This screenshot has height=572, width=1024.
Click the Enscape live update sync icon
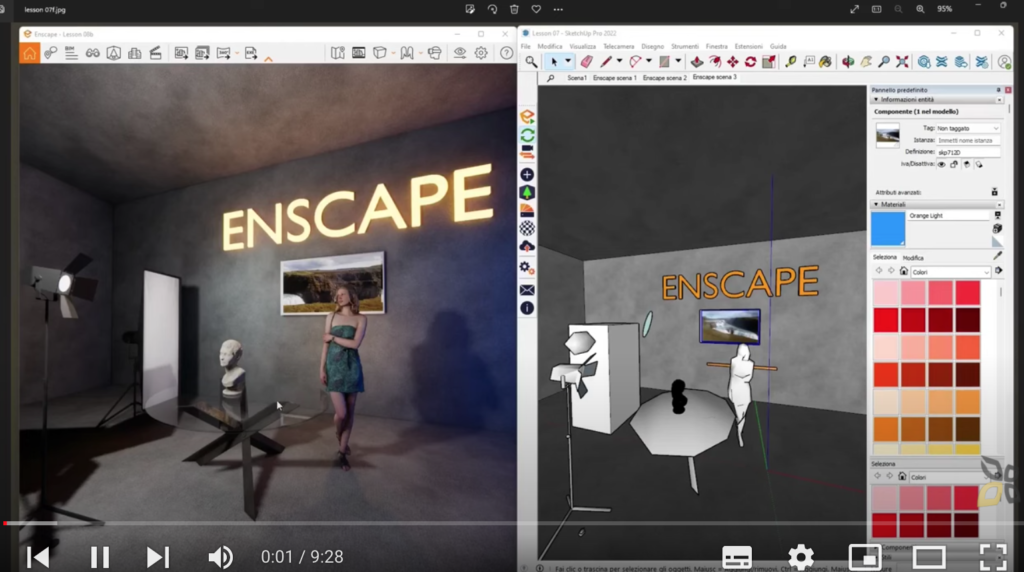[527, 135]
